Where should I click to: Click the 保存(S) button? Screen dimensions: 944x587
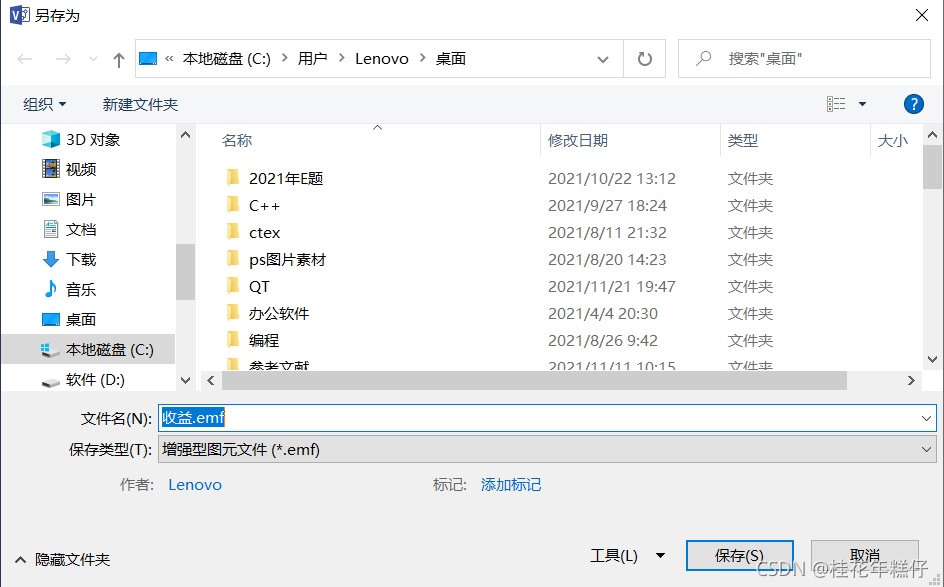point(739,556)
